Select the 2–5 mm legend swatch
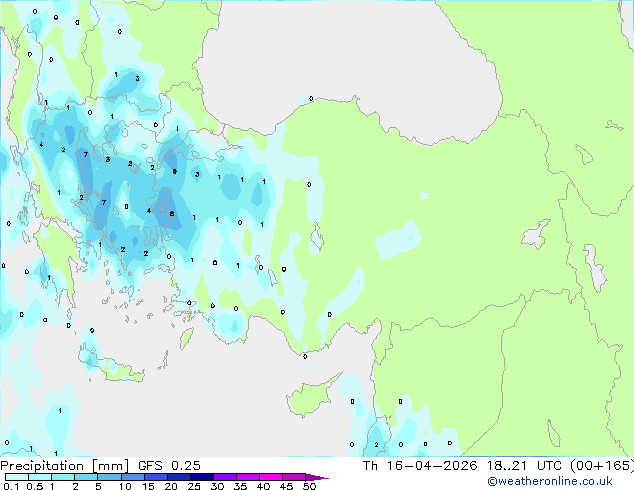Image resolution: width=634 pixels, height=490 pixels. 86,477
